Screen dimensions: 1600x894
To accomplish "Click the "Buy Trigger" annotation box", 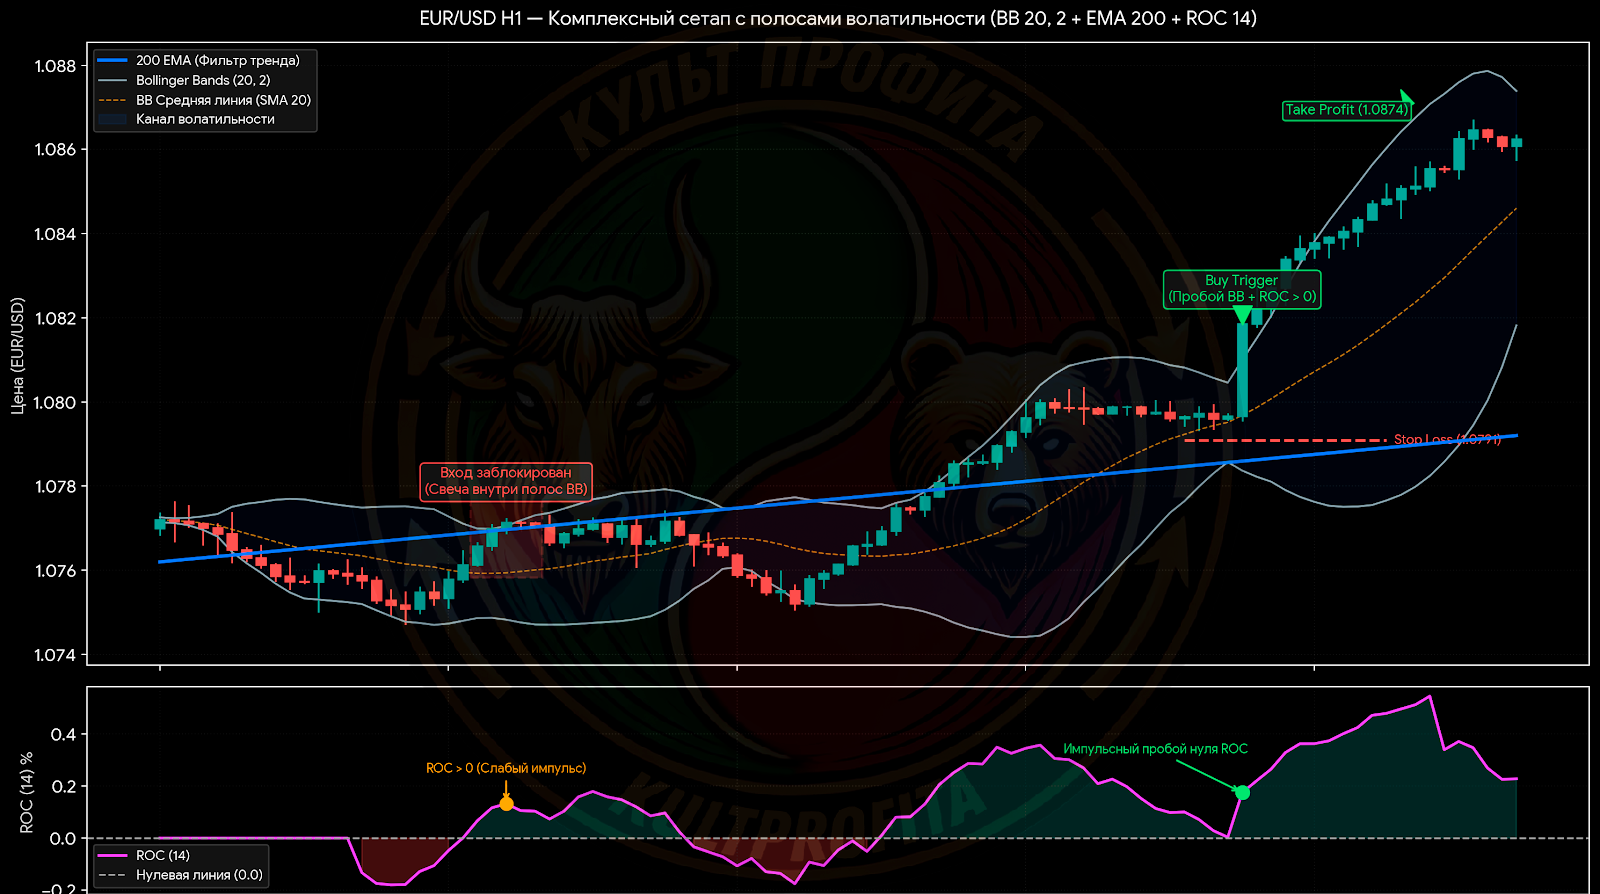I will pyautogui.click(x=1242, y=289).
